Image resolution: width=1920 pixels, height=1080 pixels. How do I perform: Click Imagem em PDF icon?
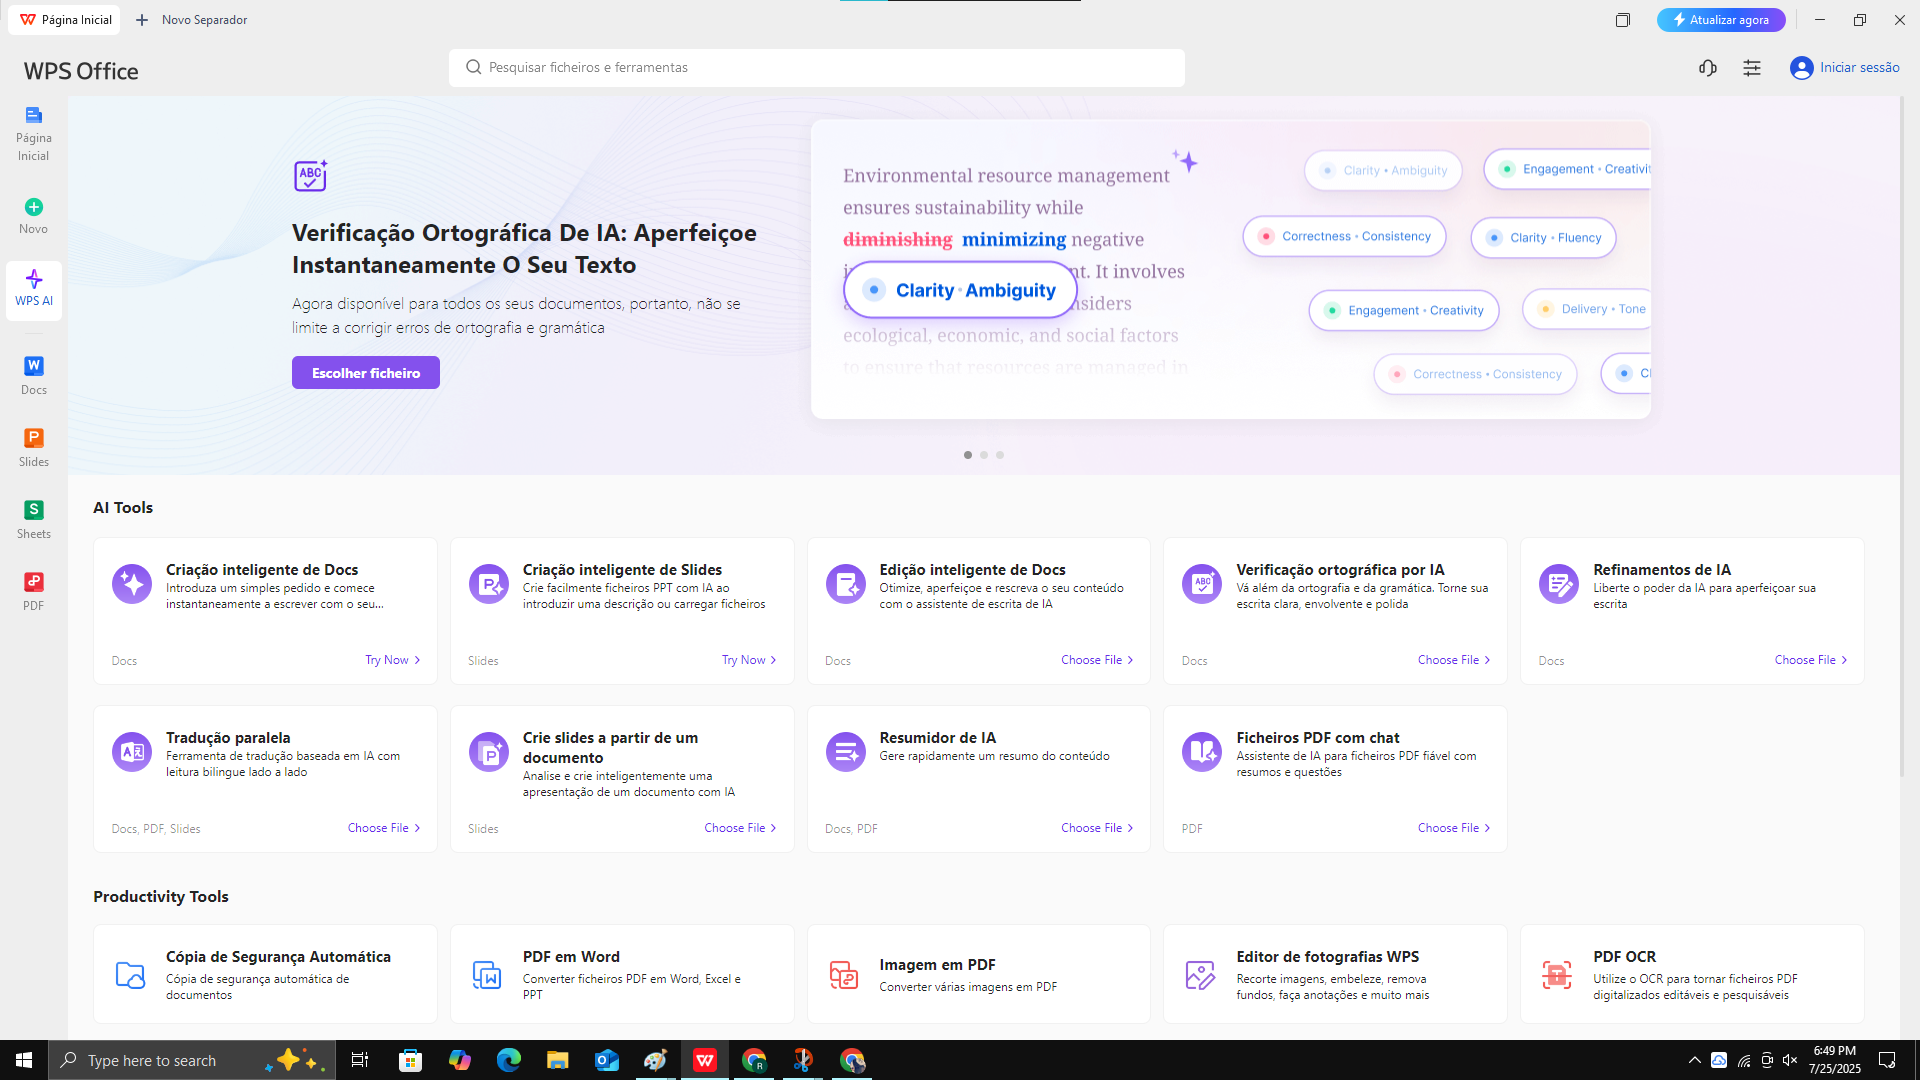843,974
